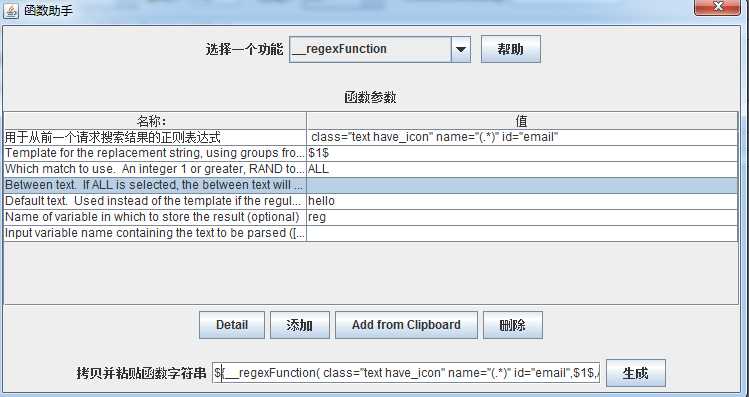Select the highlighted Between text row name
Screen dimensions: 749x397
pyautogui.click(x=155, y=185)
